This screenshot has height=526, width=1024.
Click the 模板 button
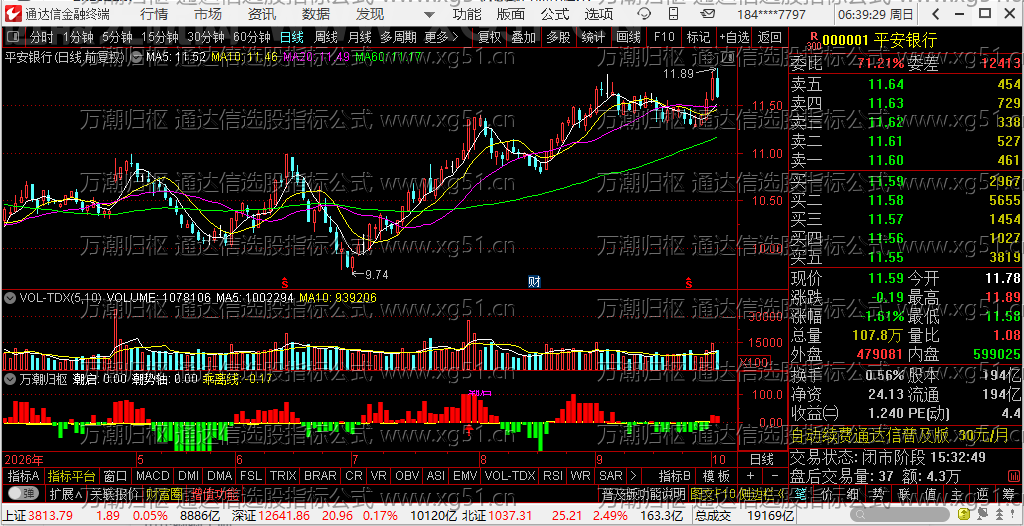tap(716, 476)
